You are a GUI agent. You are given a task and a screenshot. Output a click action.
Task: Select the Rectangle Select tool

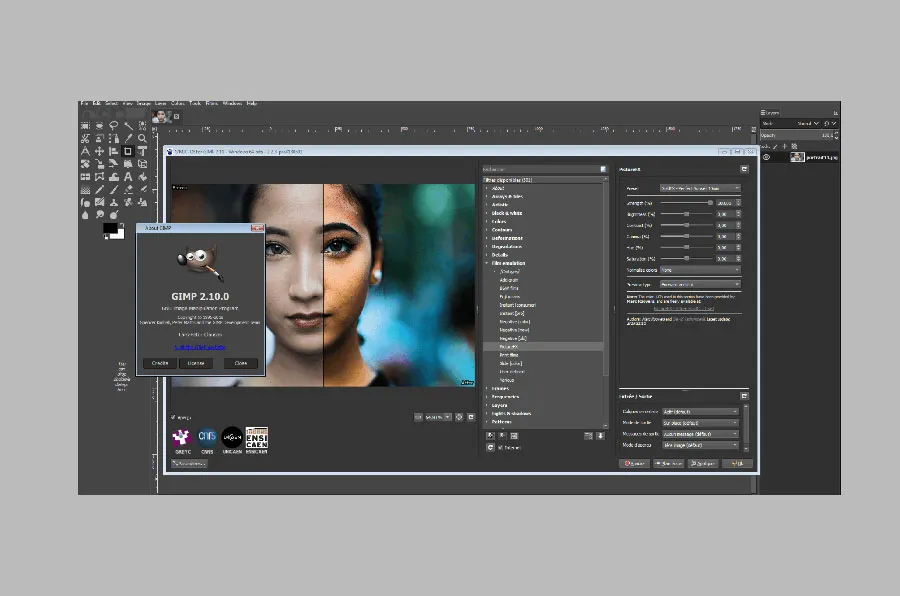[86, 126]
